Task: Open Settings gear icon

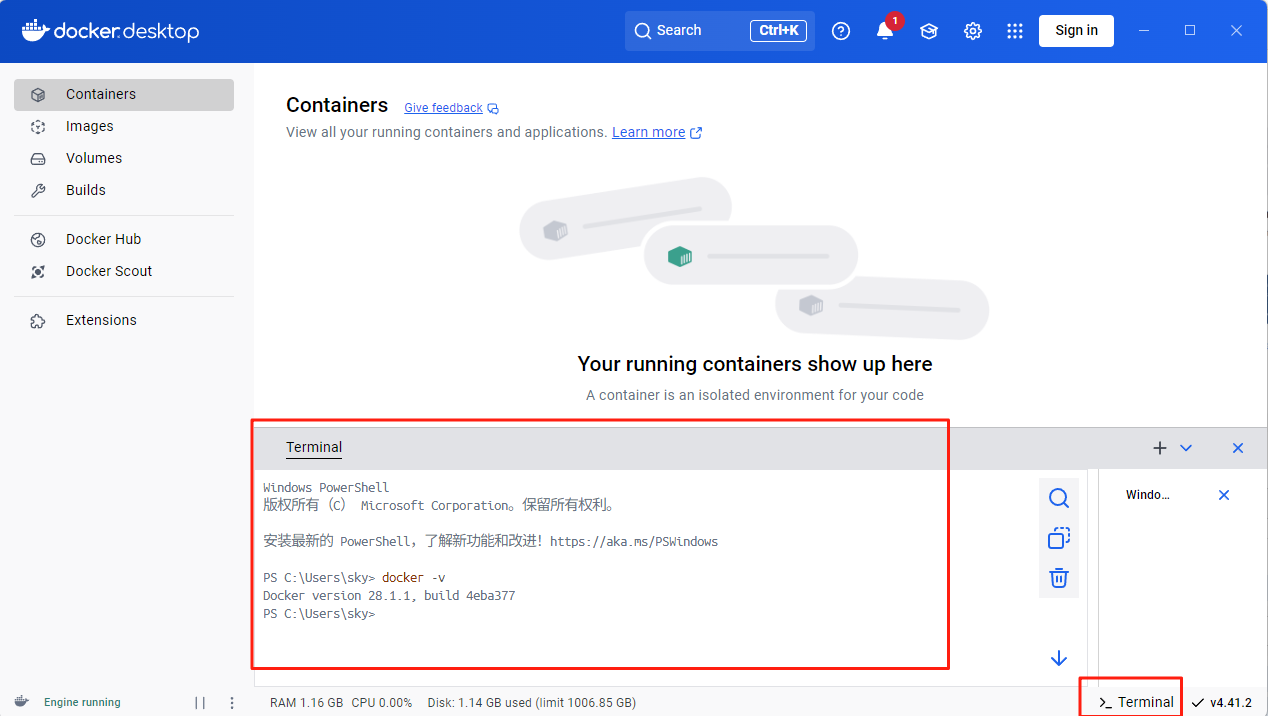Action: (973, 31)
